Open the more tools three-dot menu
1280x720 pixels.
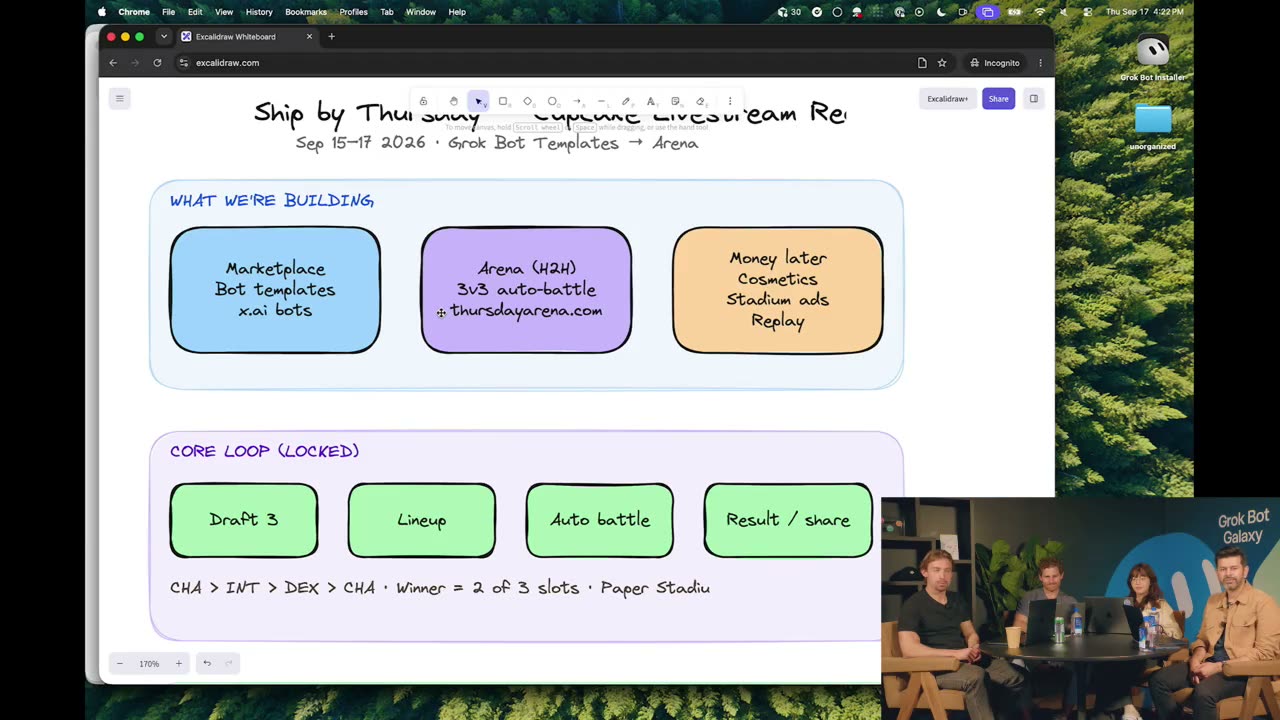pyautogui.click(x=730, y=101)
